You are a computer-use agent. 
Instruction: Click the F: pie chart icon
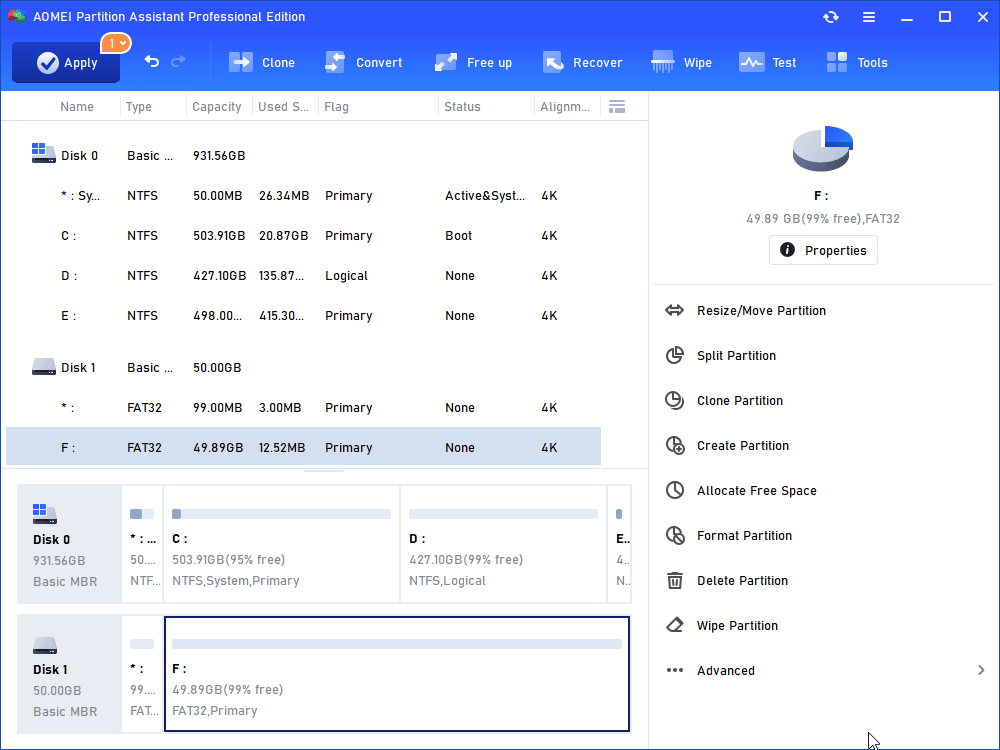pos(823,148)
